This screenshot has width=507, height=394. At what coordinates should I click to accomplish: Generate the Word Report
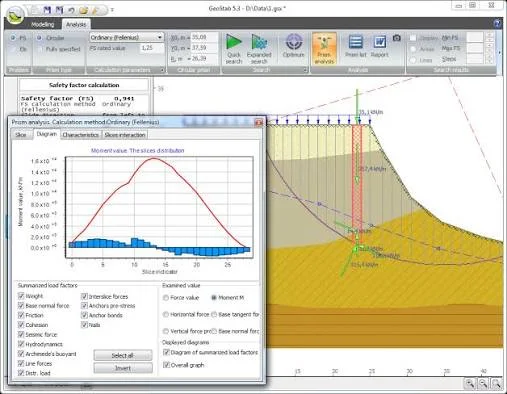click(380, 46)
